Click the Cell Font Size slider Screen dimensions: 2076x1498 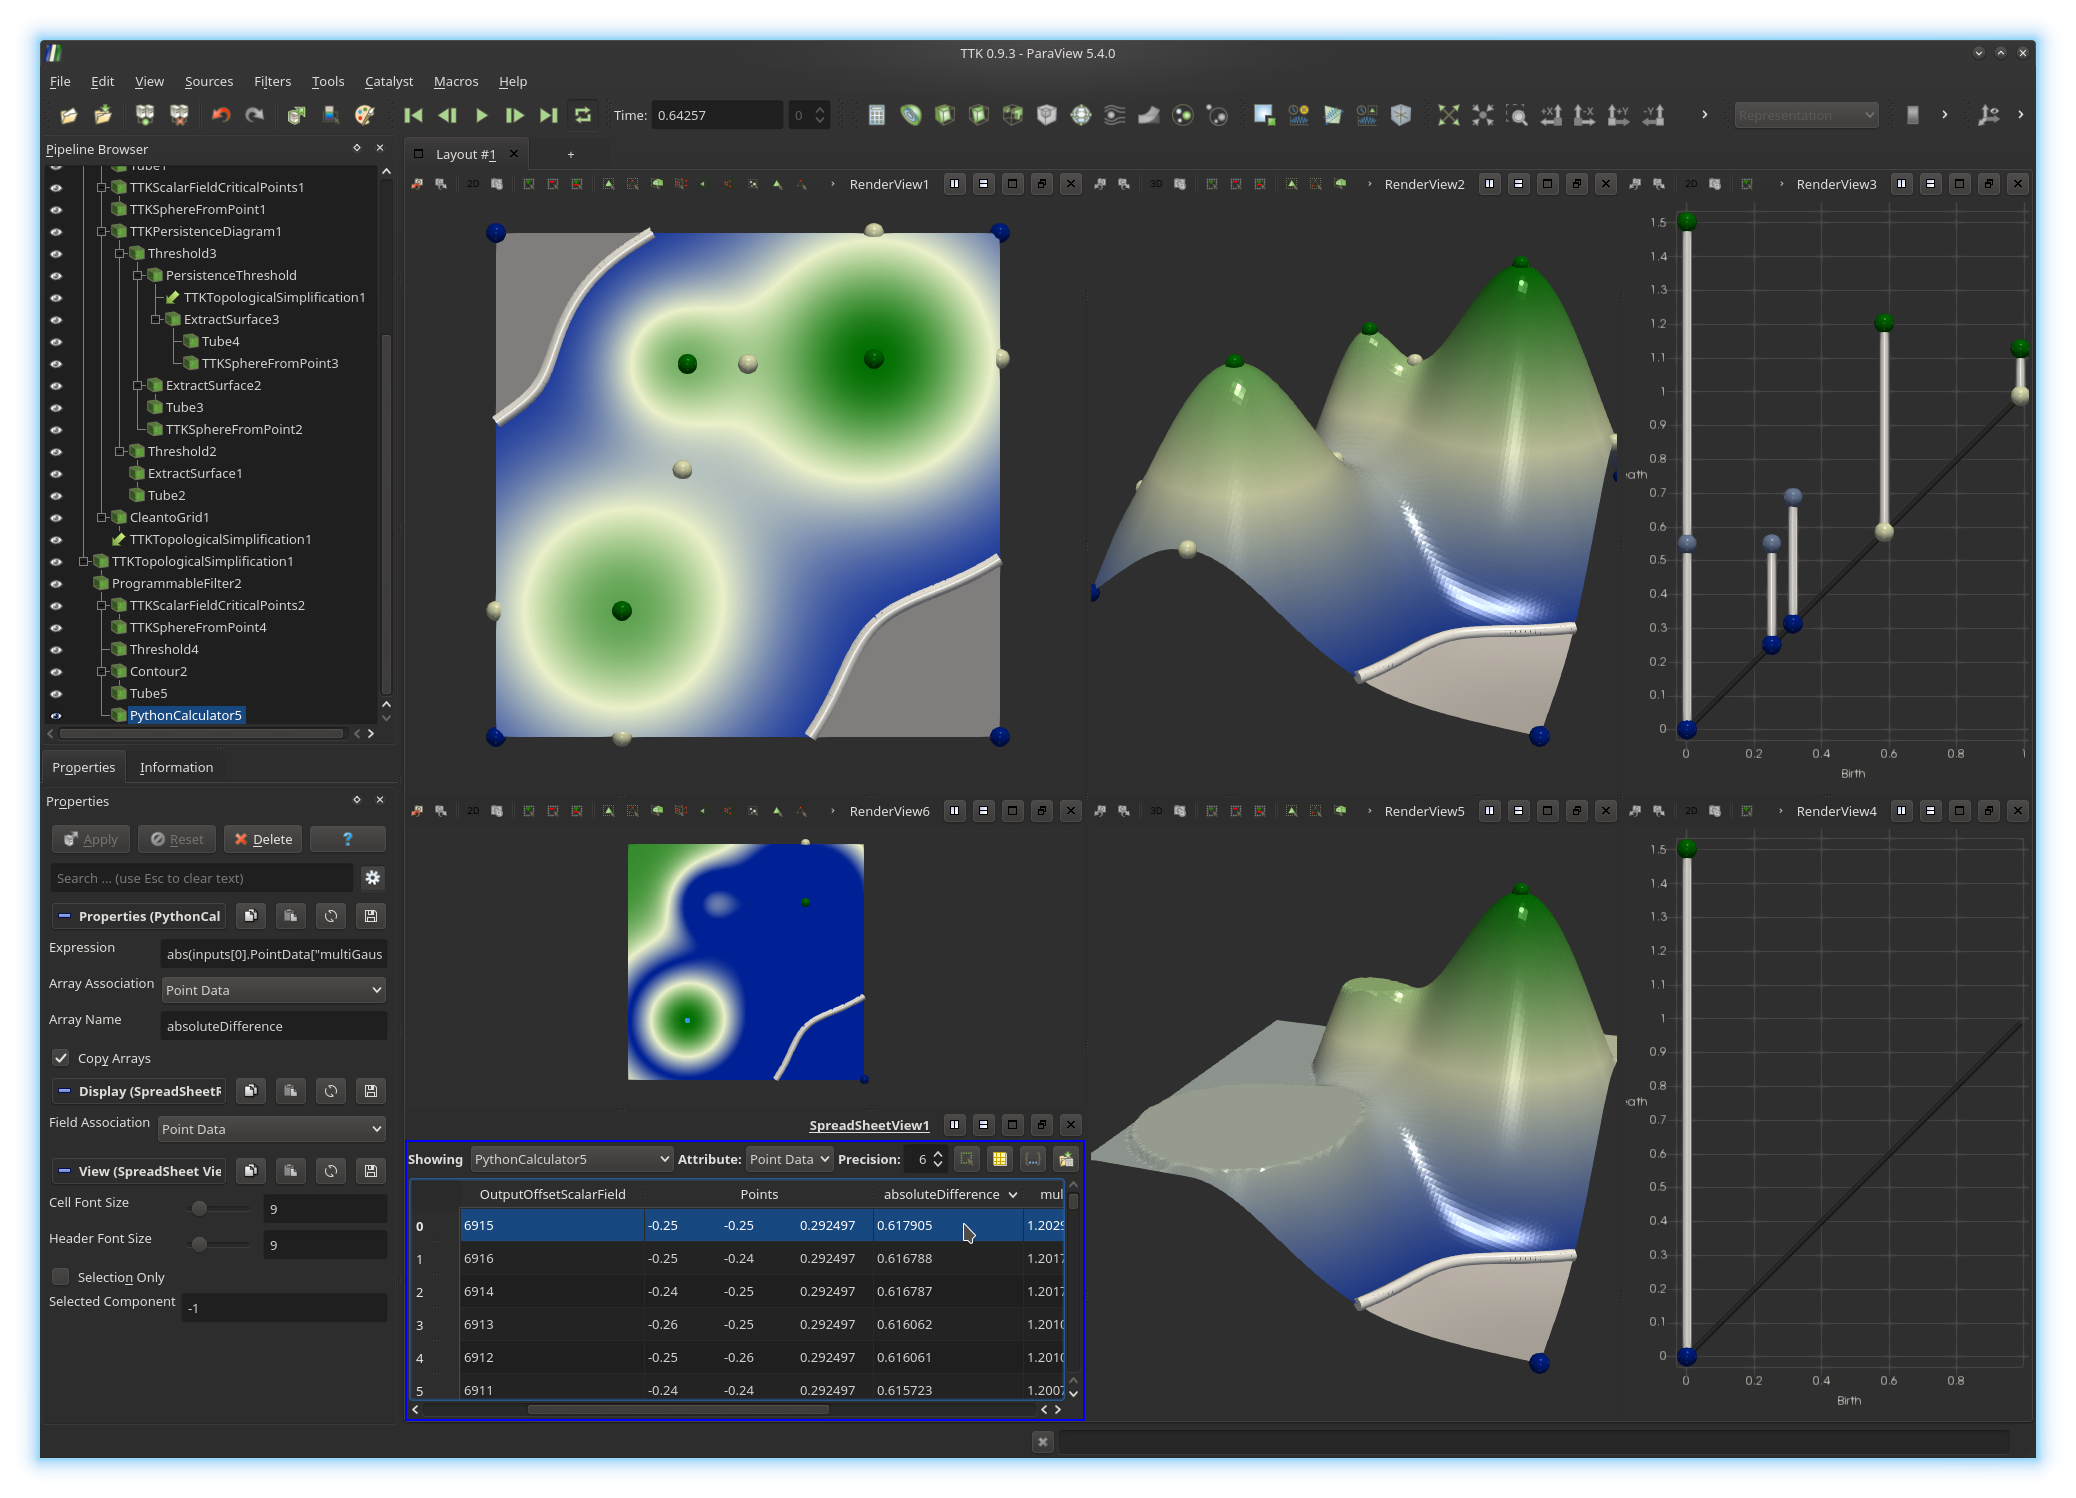[x=222, y=1208]
